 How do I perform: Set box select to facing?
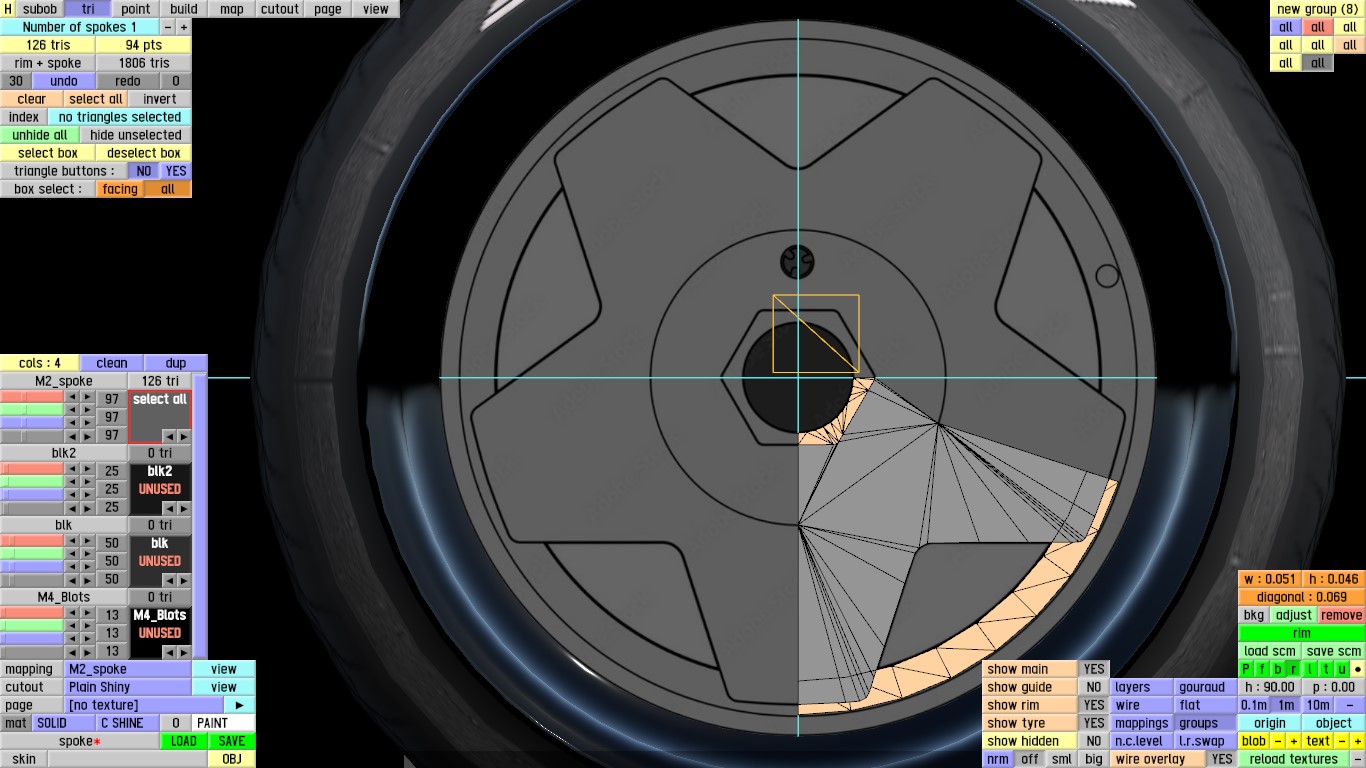(x=120, y=189)
